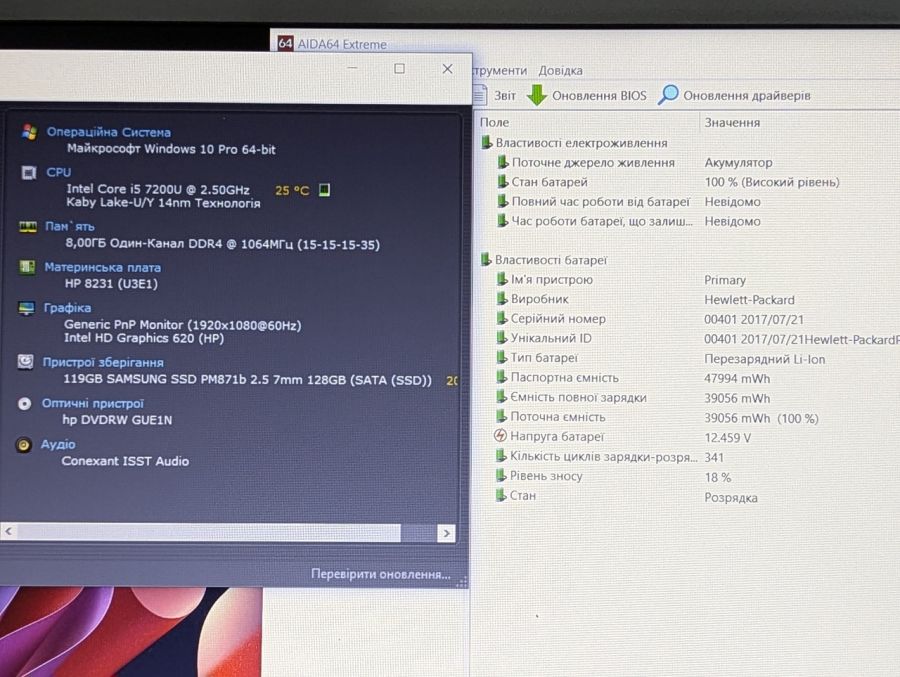This screenshot has width=900, height=677.
Task: Click the Рівень зносу row icon
Action: click(501, 476)
